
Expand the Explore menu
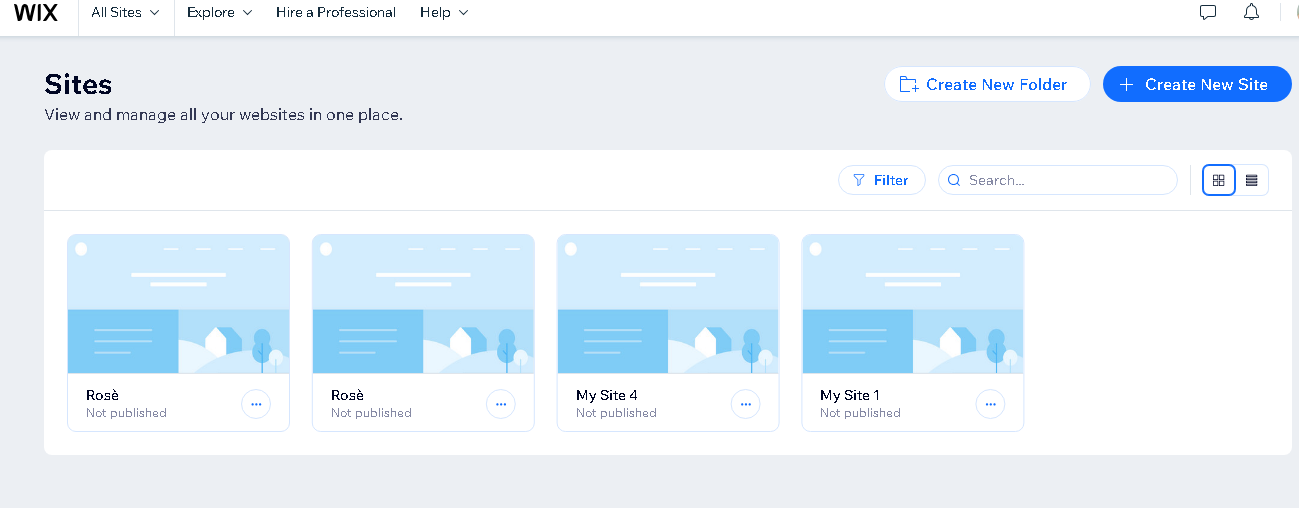click(x=219, y=13)
